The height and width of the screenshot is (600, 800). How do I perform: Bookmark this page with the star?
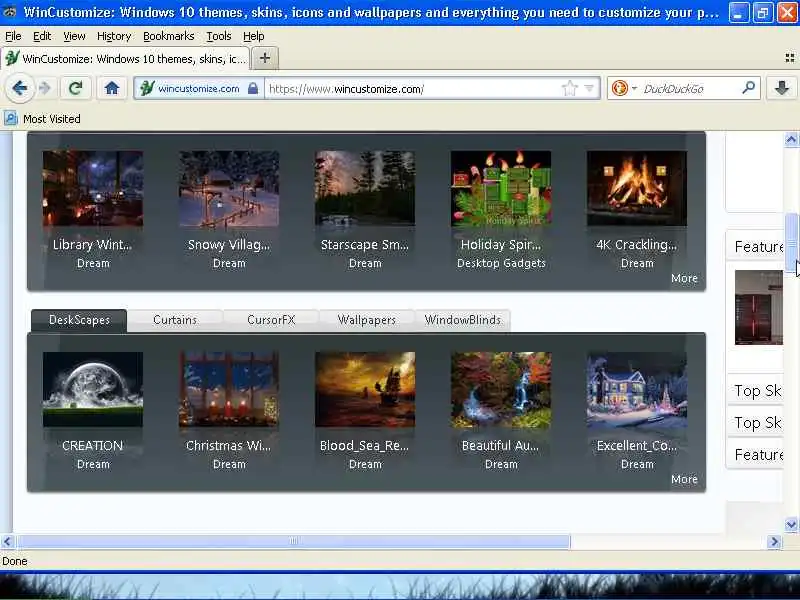569,89
